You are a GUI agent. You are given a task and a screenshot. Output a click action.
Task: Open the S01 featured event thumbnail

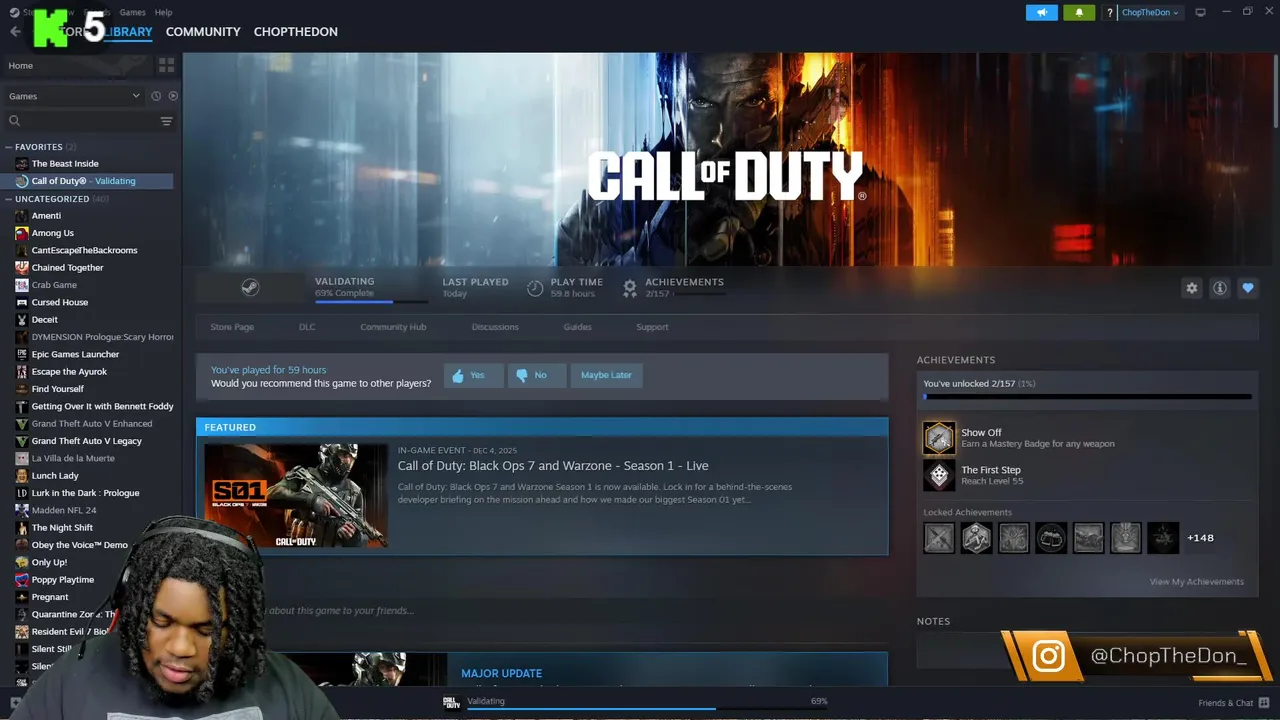(296, 495)
